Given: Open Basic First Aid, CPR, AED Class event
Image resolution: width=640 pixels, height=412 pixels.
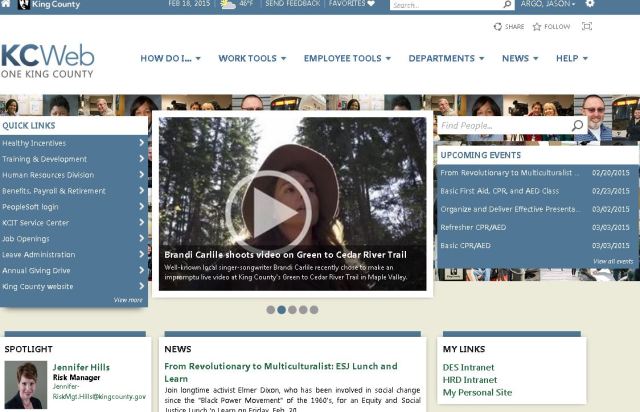Looking at the screenshot, I should (x=500, y=191).
